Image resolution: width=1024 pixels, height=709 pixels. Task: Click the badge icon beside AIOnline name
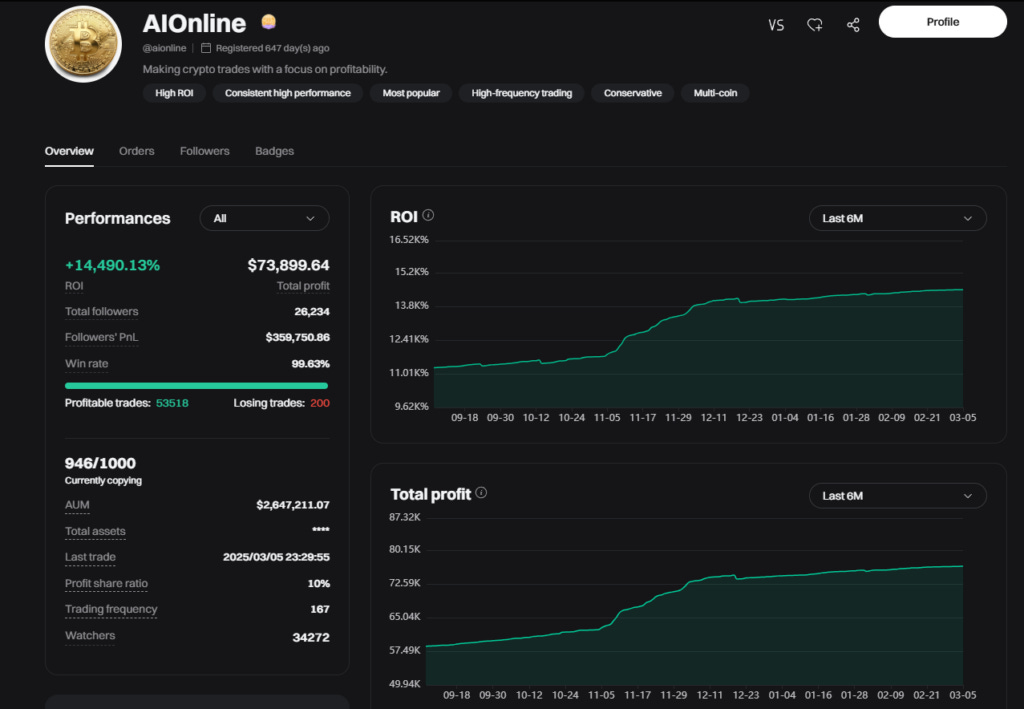(x=268, y=22)
